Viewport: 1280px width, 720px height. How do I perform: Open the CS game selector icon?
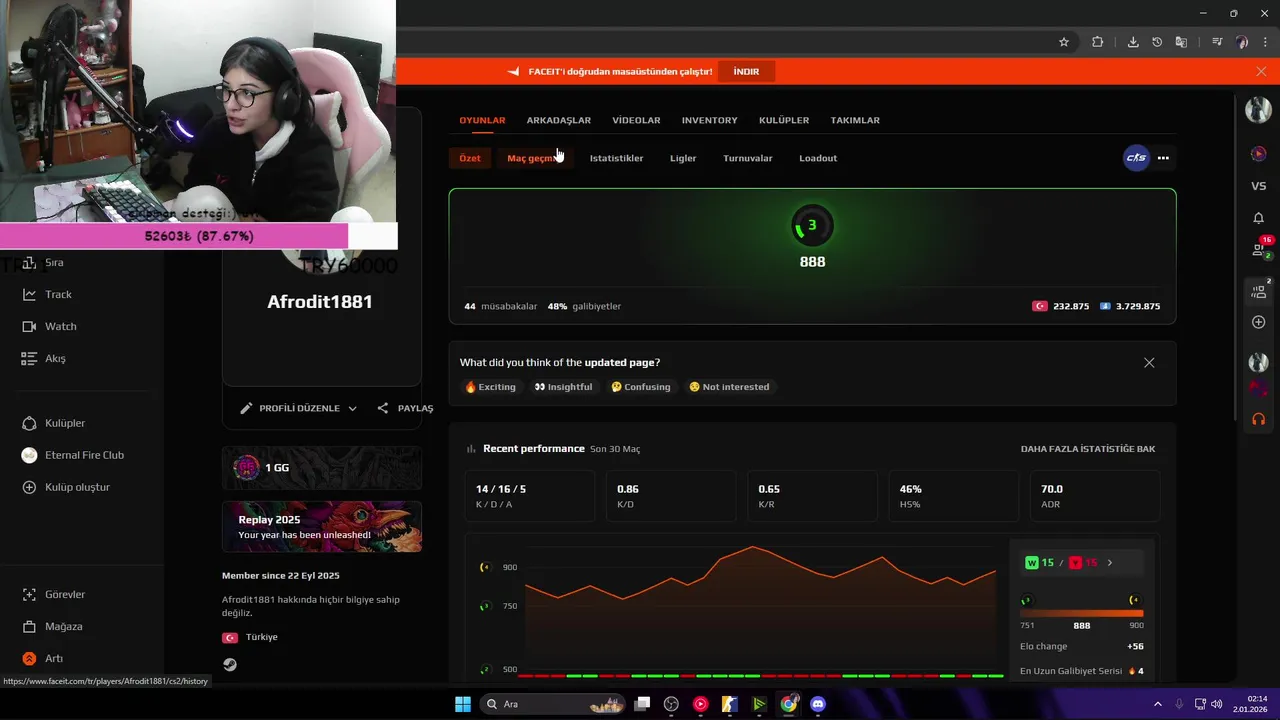point(1136,158)
